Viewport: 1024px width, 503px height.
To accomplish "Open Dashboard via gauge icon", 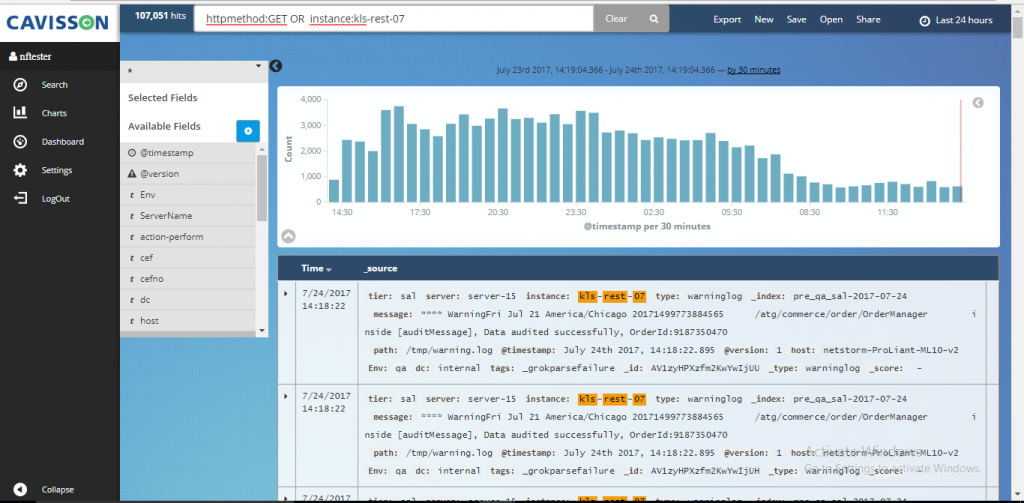I will [x=20, y=142].
